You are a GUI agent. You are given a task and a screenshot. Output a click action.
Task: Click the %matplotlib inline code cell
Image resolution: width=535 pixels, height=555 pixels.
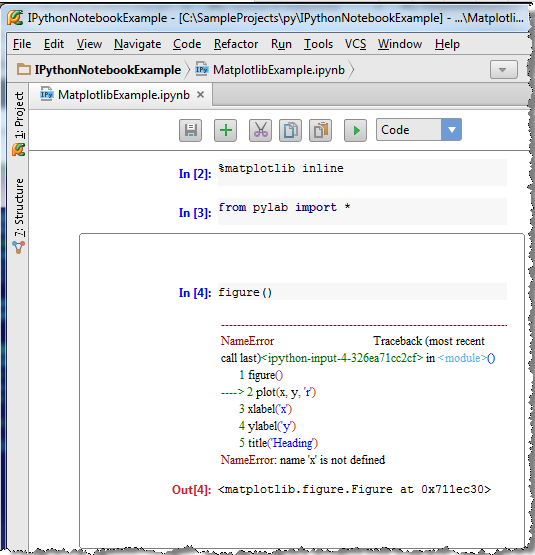tap(362, 173)
